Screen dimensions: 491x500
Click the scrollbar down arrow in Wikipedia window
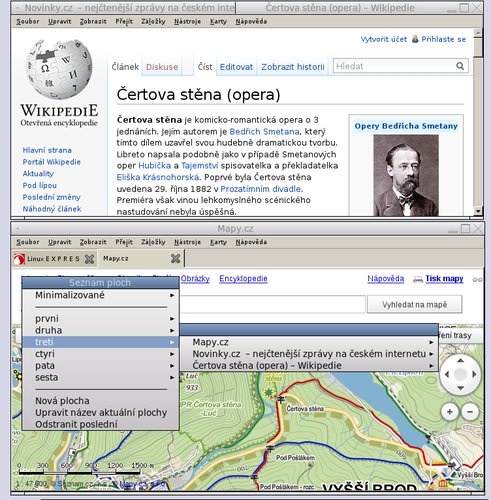point(478,211)
